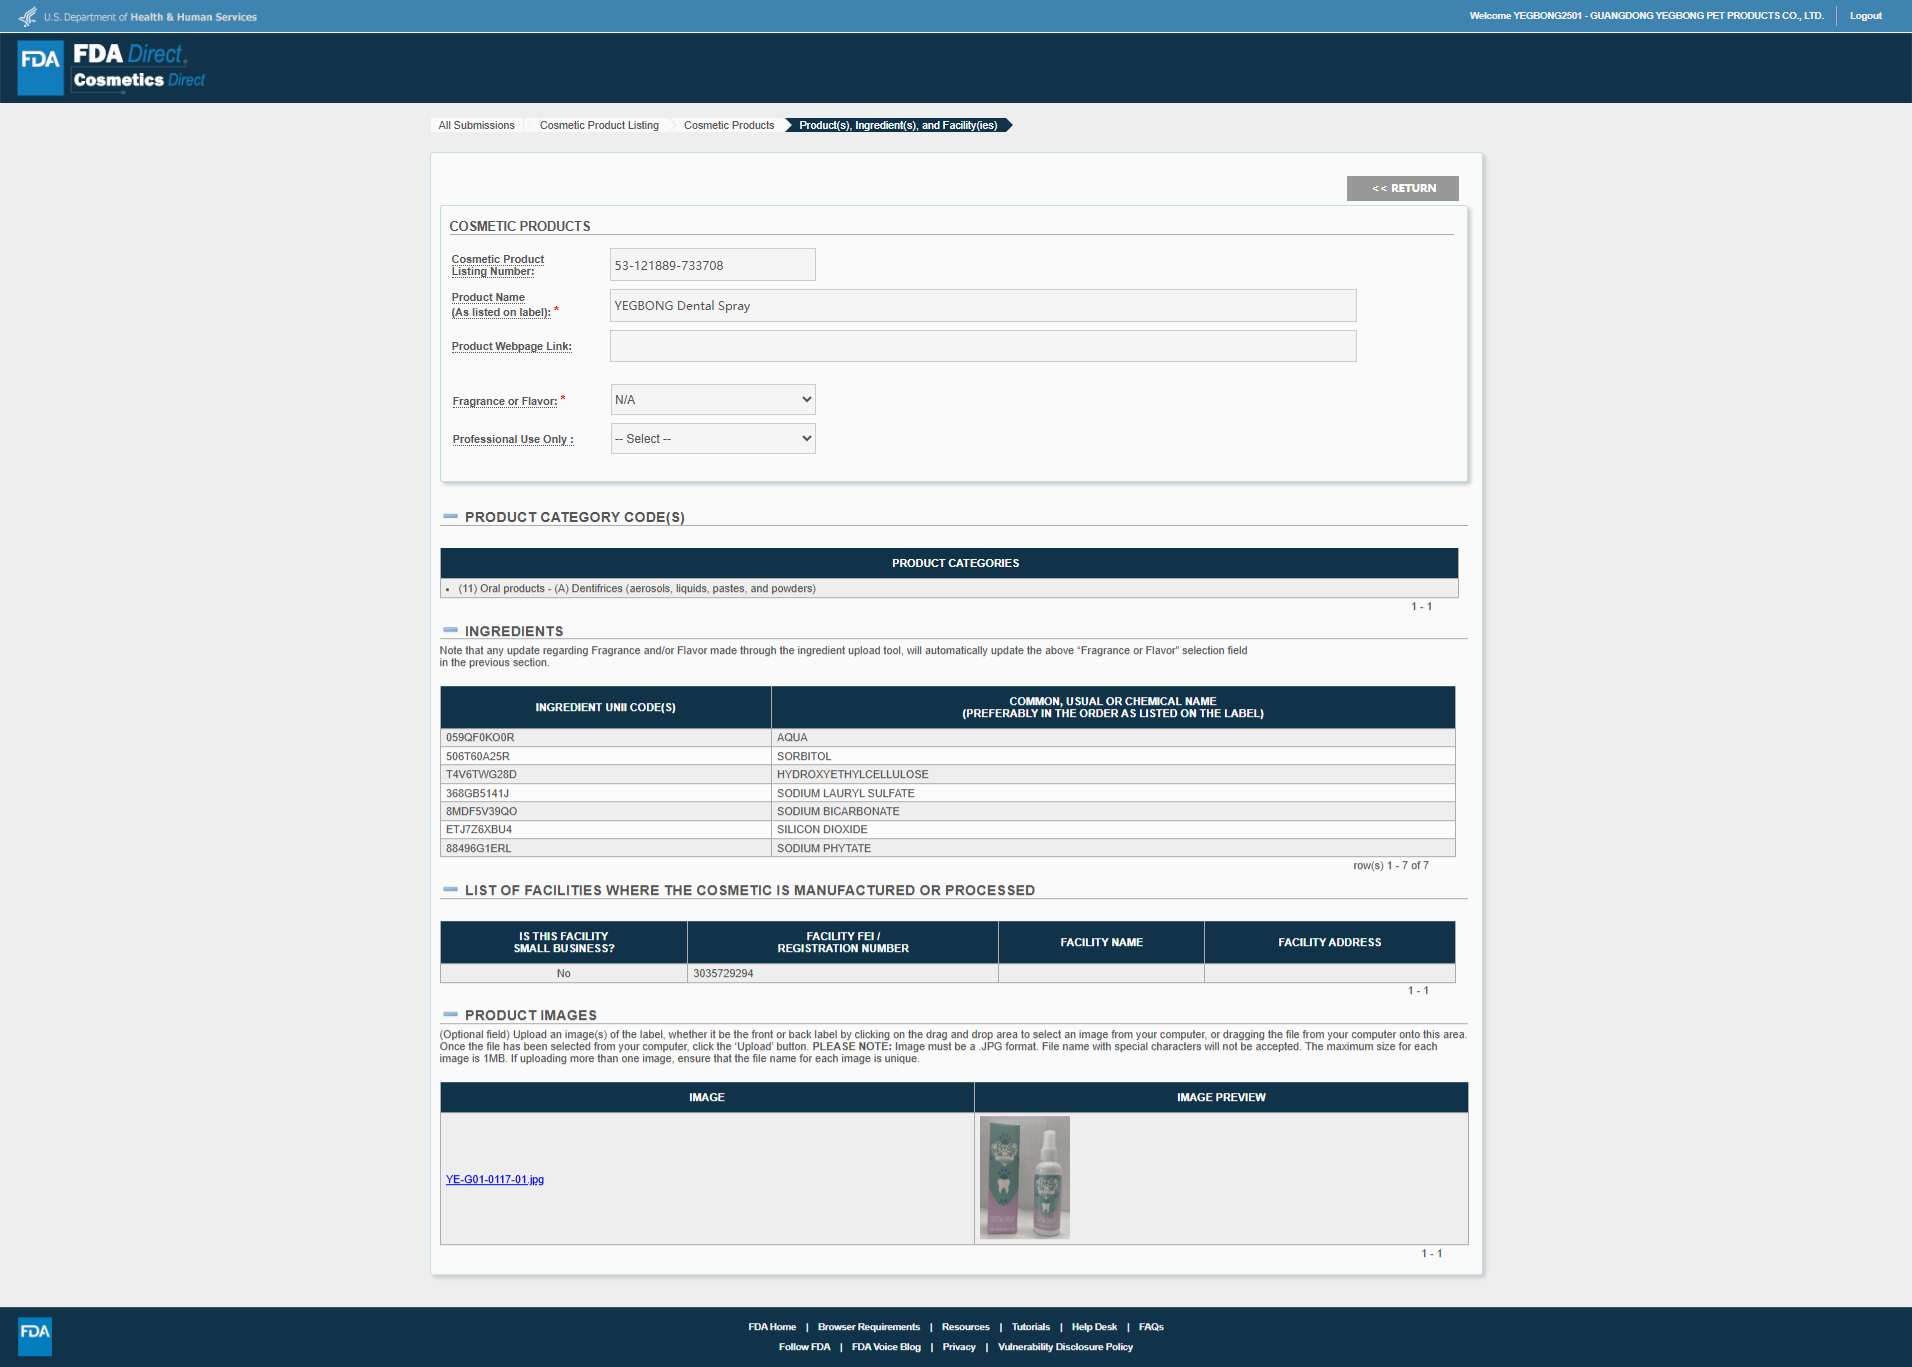Select the SODIUM BICARBONATE ingredient cell
The image size is (1912, 1367).
point(1113,812)
